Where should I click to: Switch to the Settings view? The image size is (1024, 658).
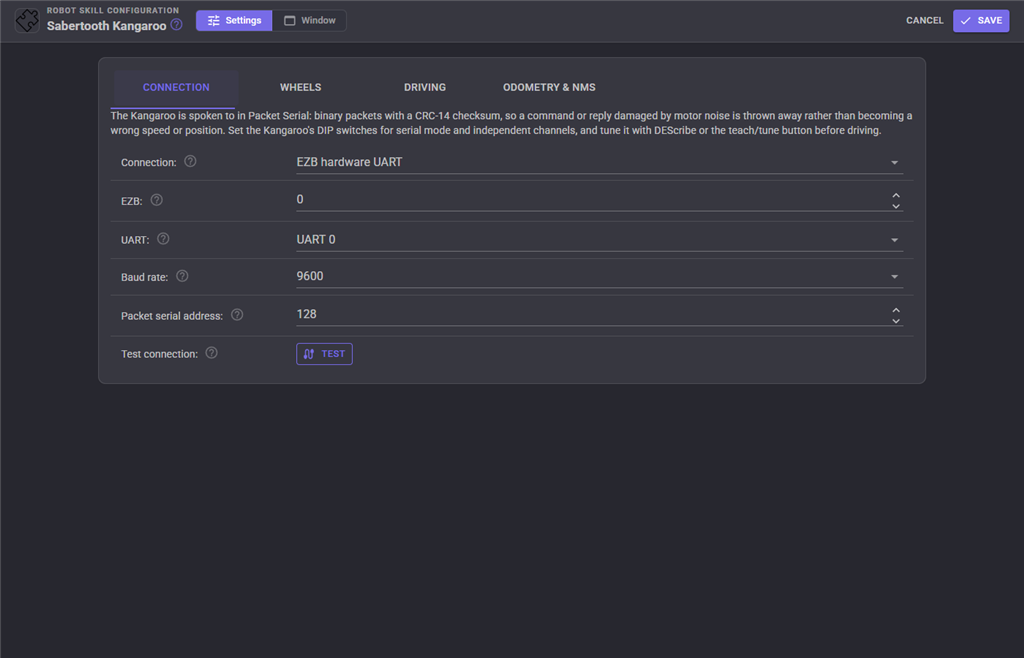pos(234,20)
